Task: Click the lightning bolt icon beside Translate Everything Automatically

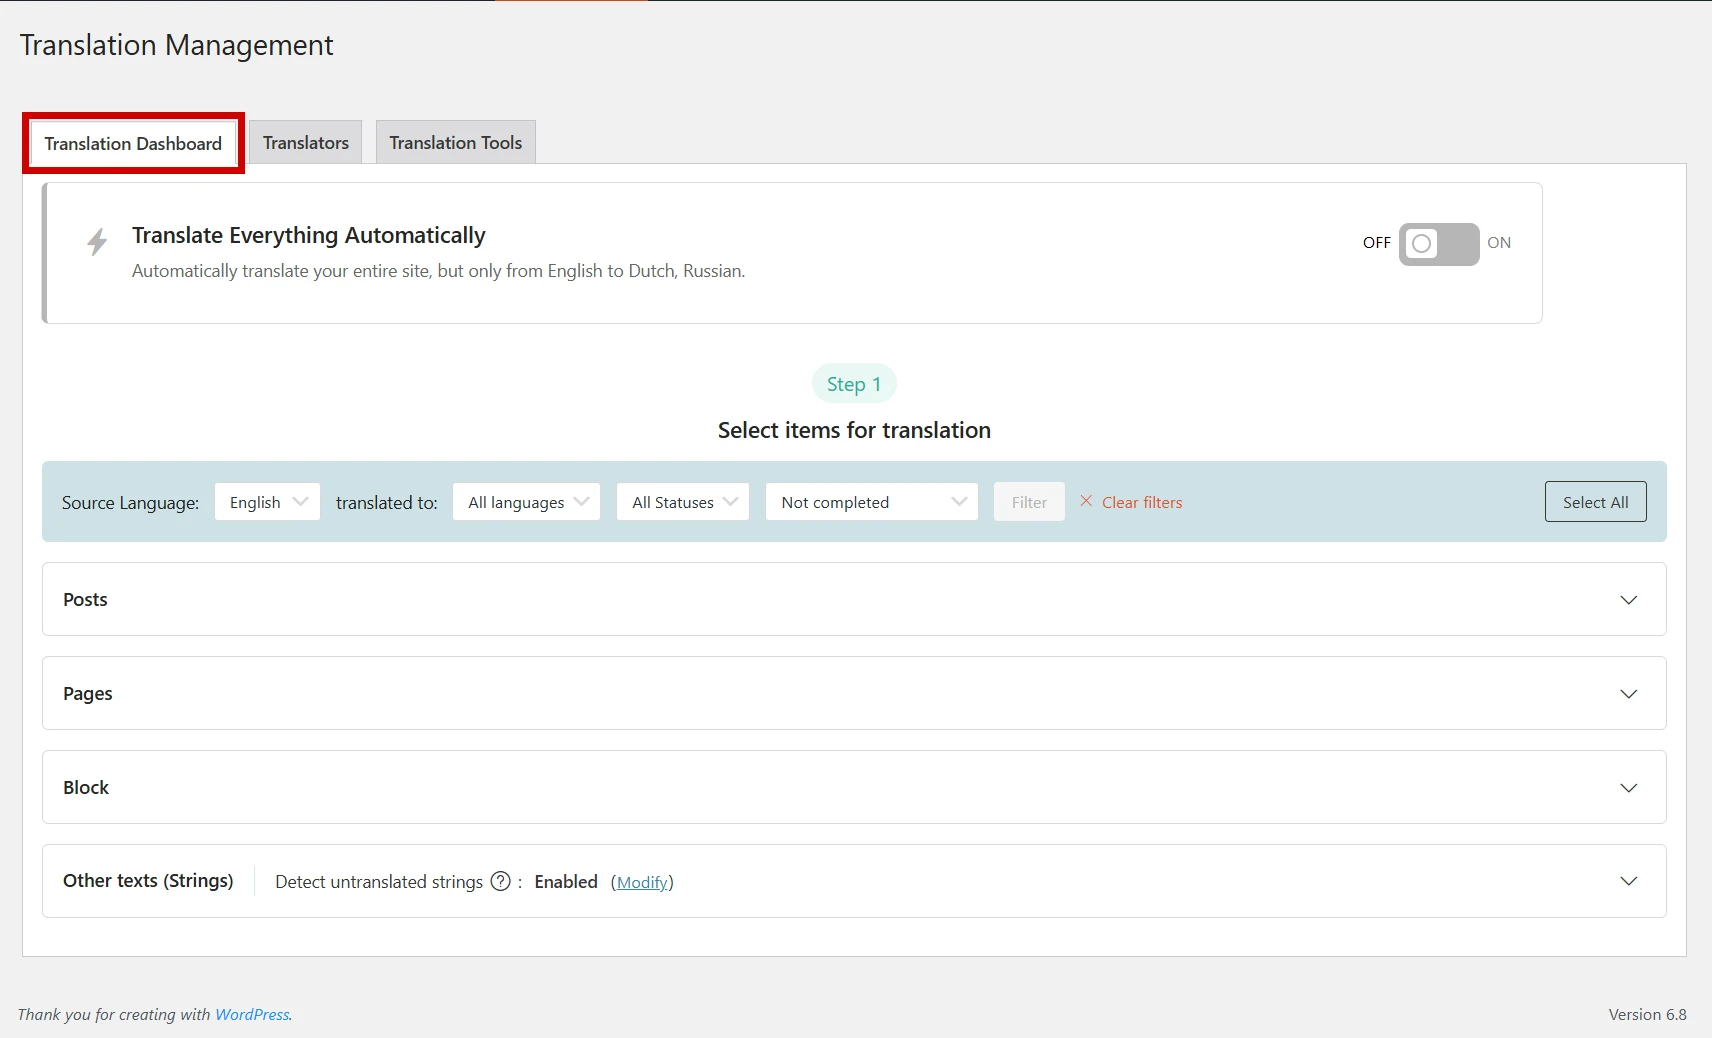Action: [97, 242]
